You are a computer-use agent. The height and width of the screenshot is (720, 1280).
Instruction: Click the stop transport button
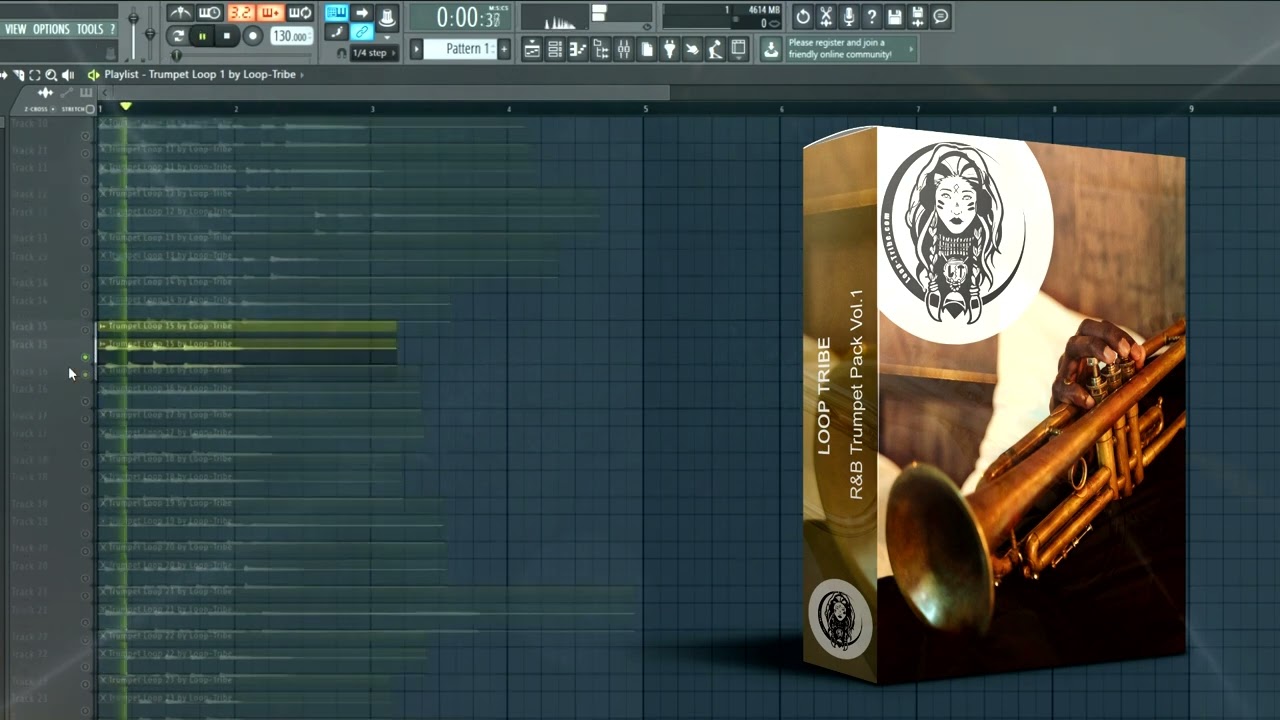pos(227,36)
